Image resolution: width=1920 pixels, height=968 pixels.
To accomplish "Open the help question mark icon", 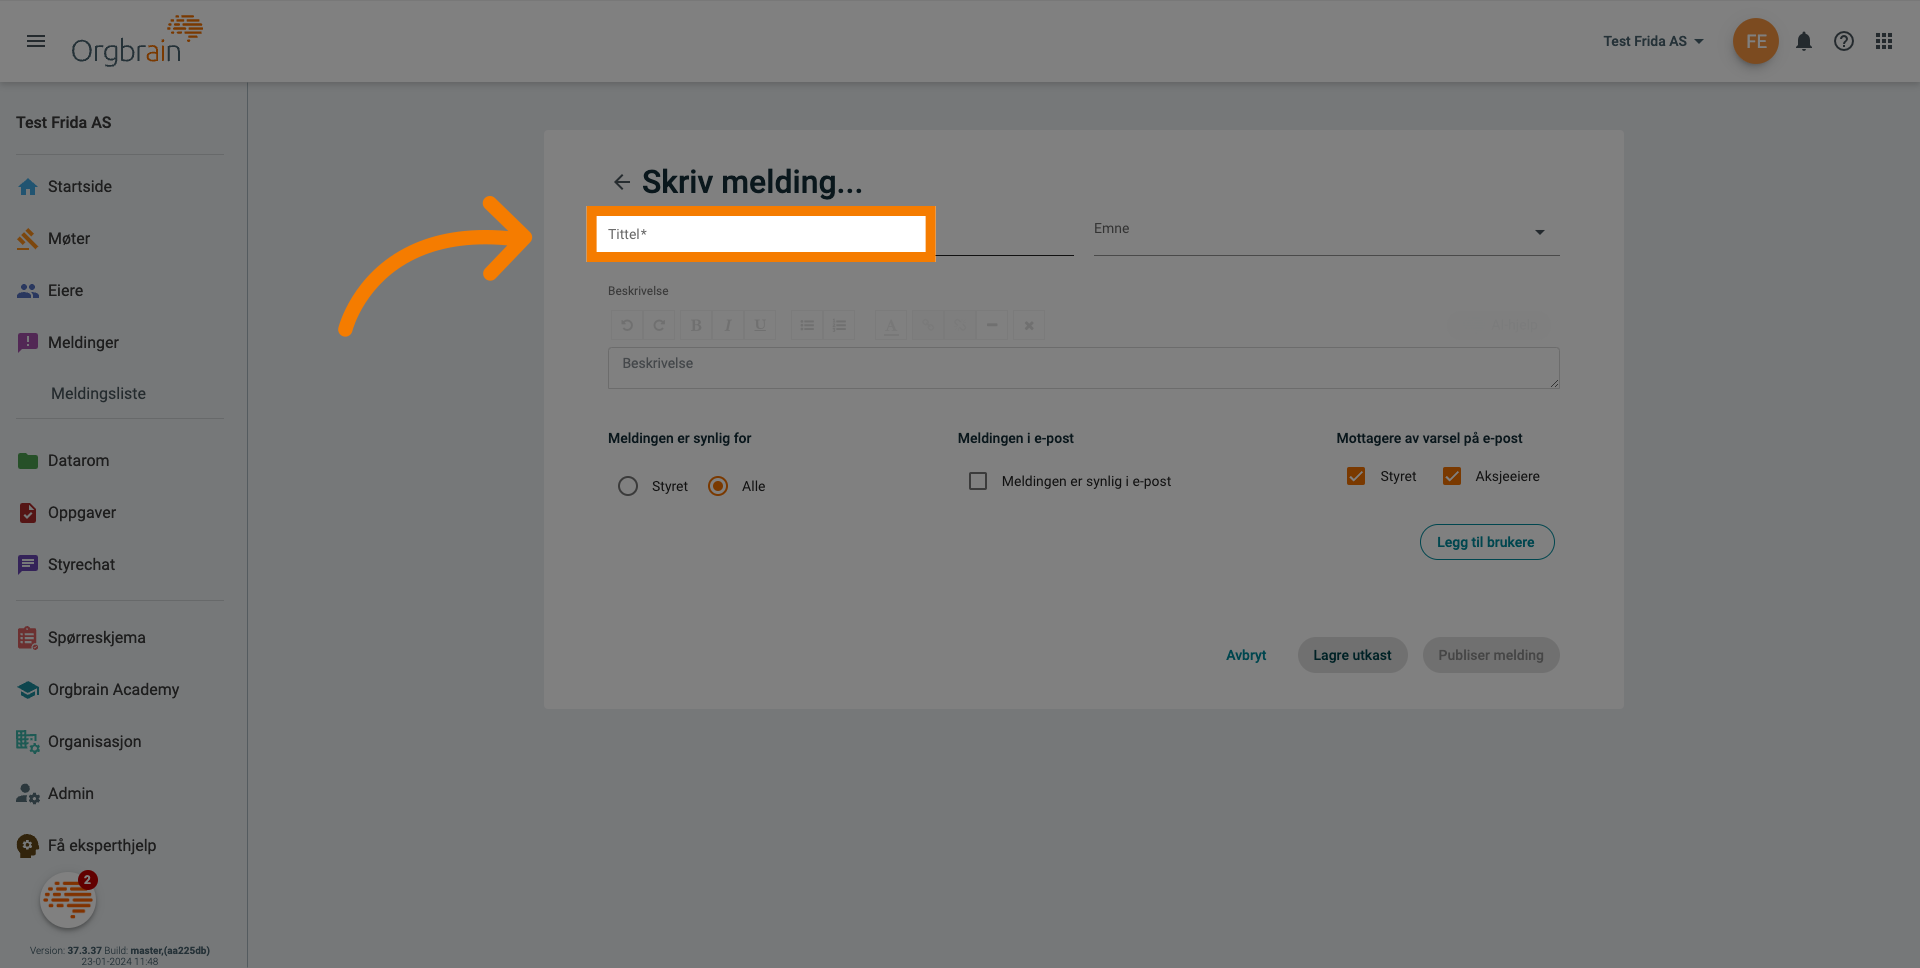I will coord(1843,41).
